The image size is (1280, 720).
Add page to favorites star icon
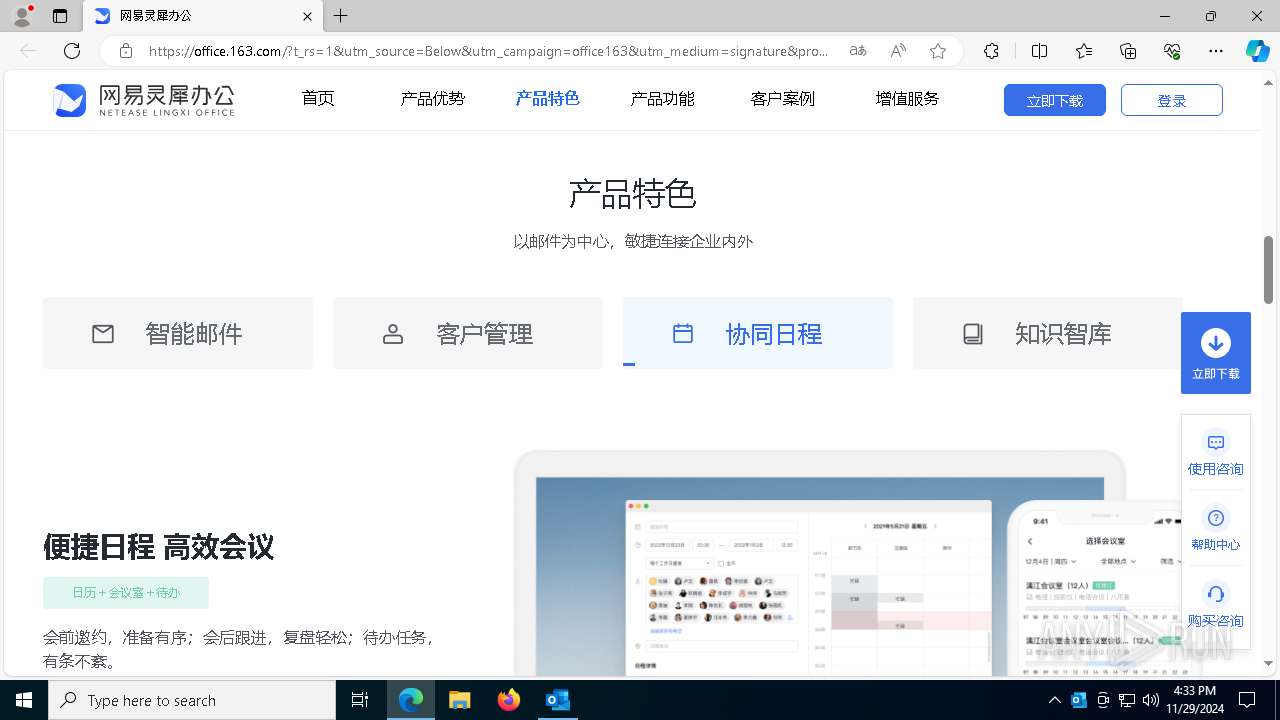pos(938,51)
